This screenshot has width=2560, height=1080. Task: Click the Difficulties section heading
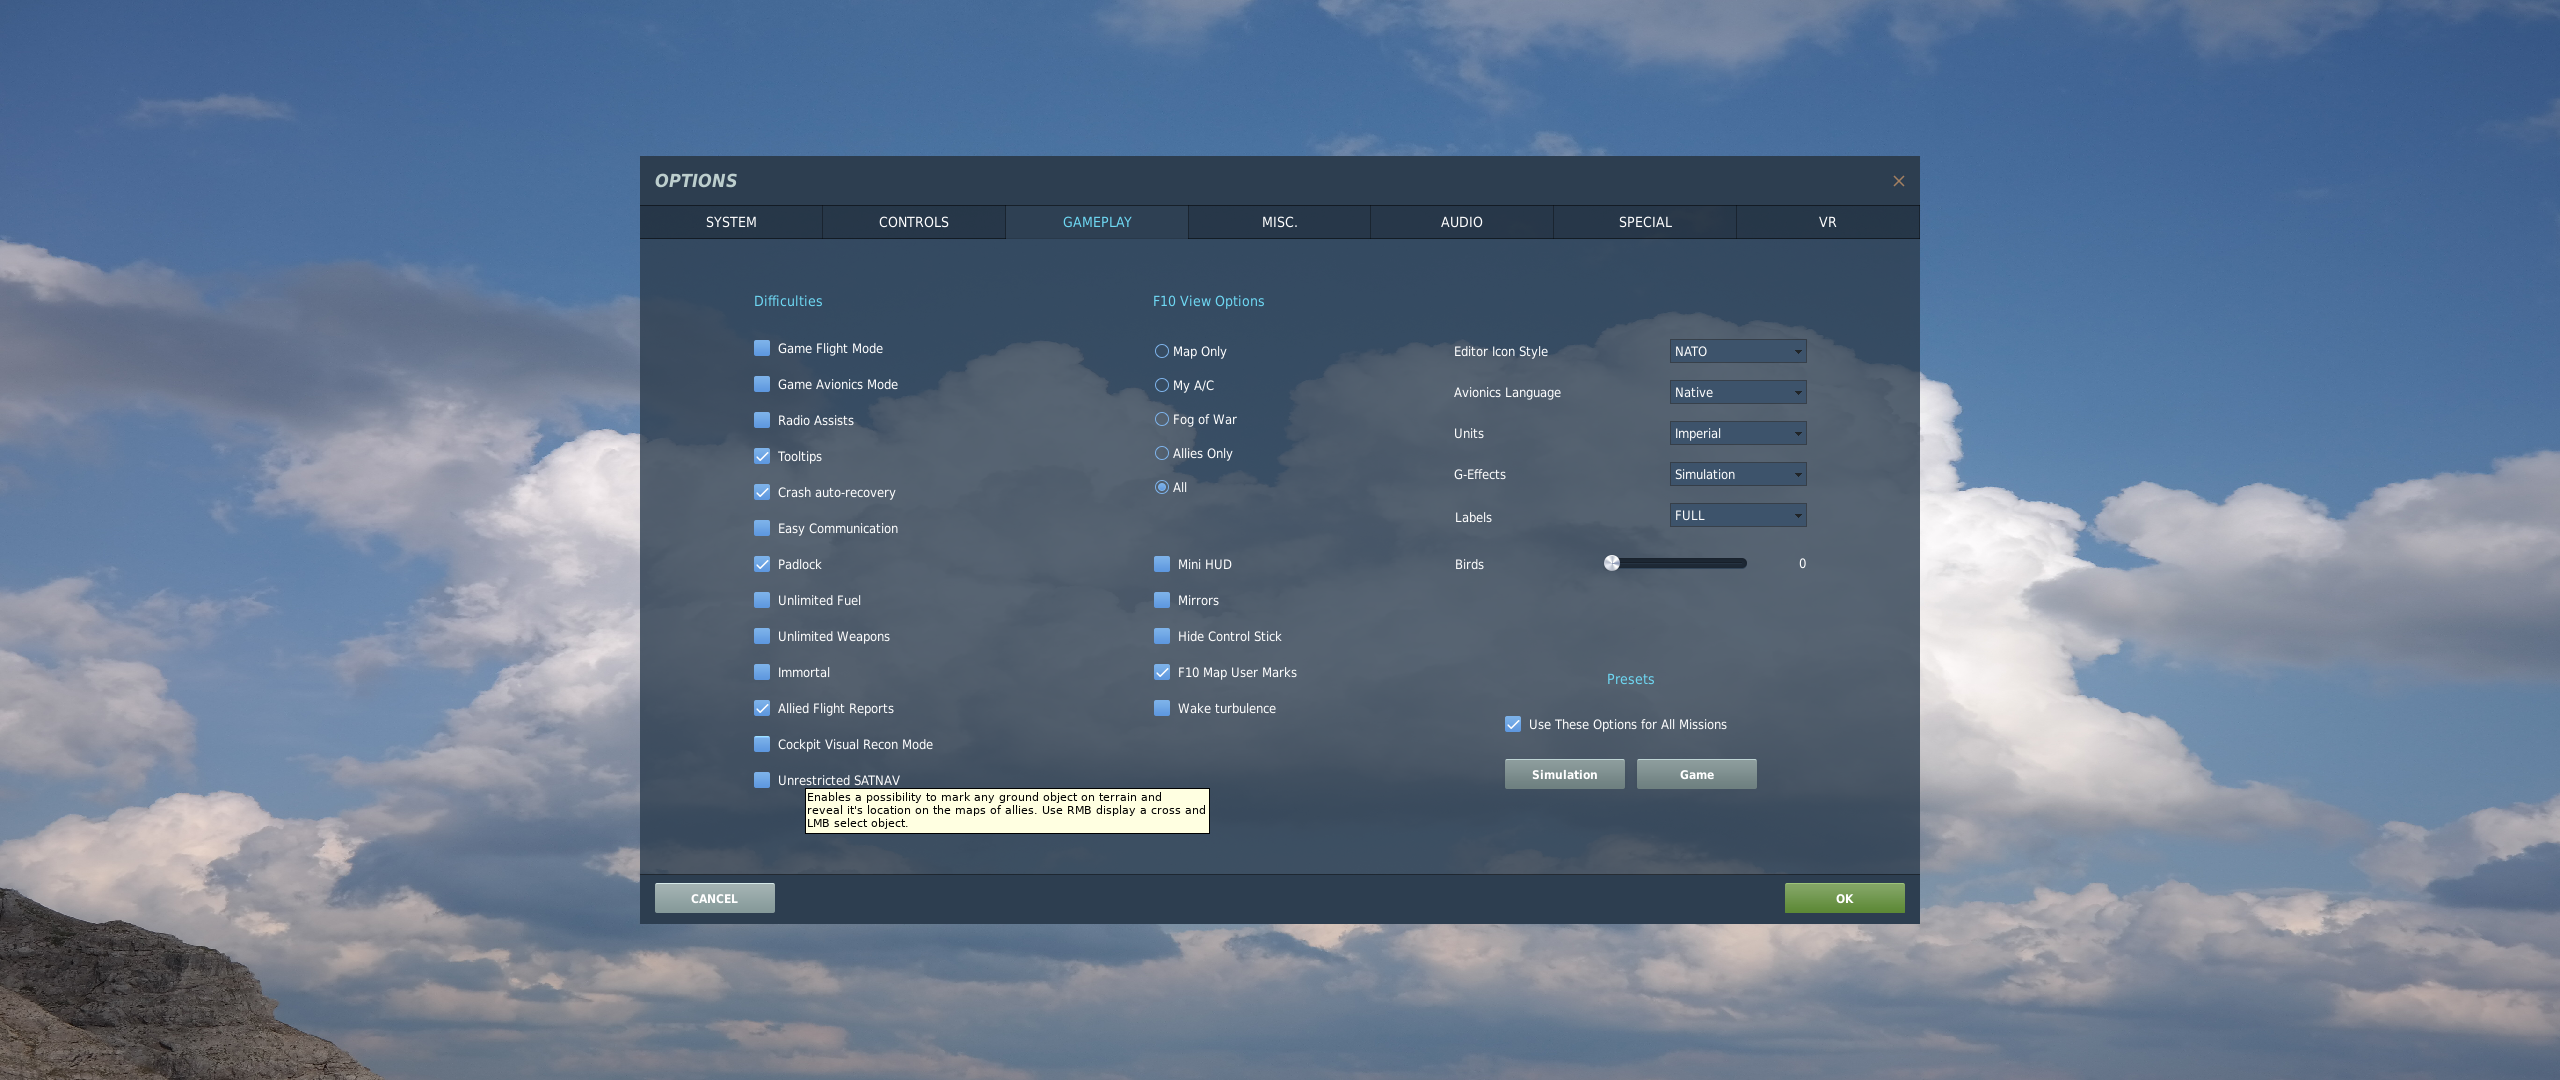click(788, 301)
